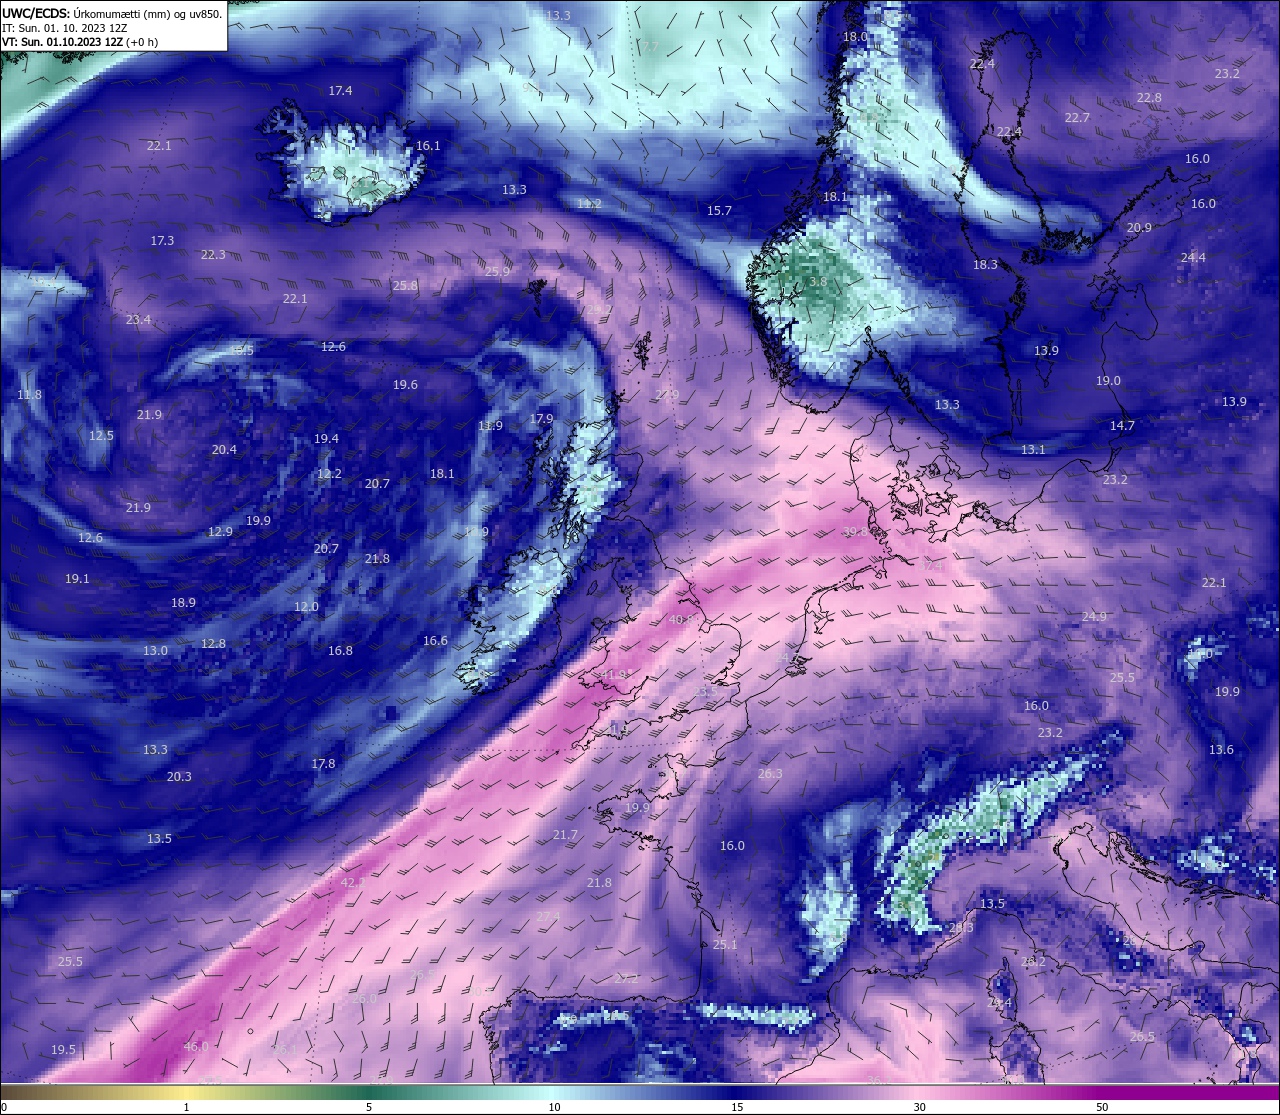Click the 25.1 map value

click(725, 945)
